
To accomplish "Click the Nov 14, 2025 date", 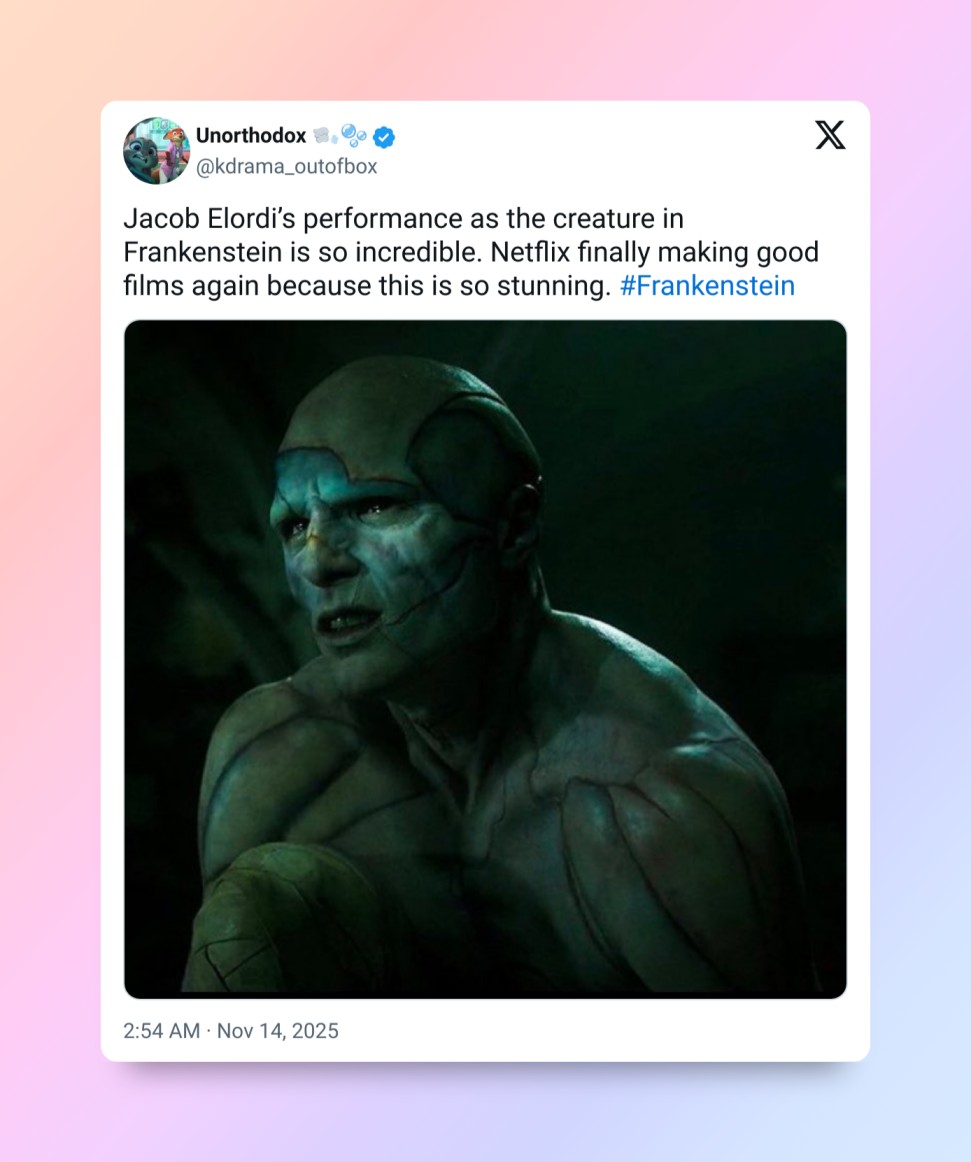I will (278, 1031).
